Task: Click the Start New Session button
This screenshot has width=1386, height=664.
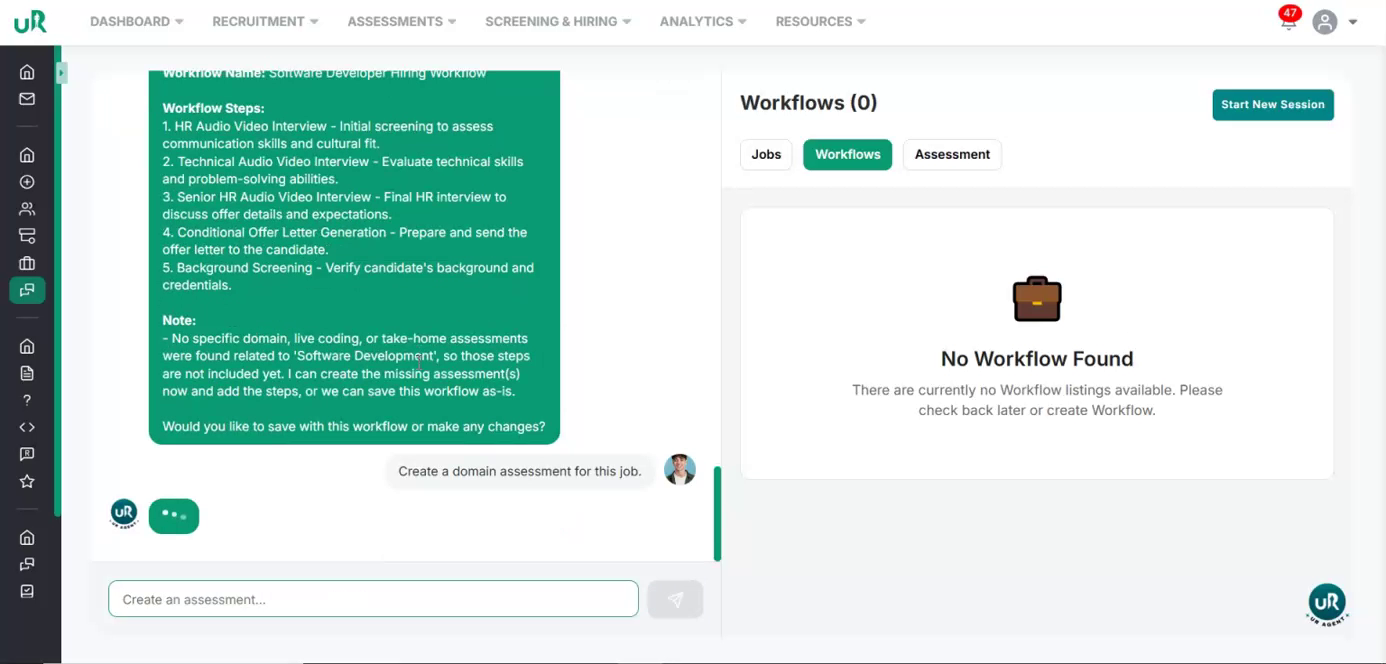Action: [x=1272, y=104]
